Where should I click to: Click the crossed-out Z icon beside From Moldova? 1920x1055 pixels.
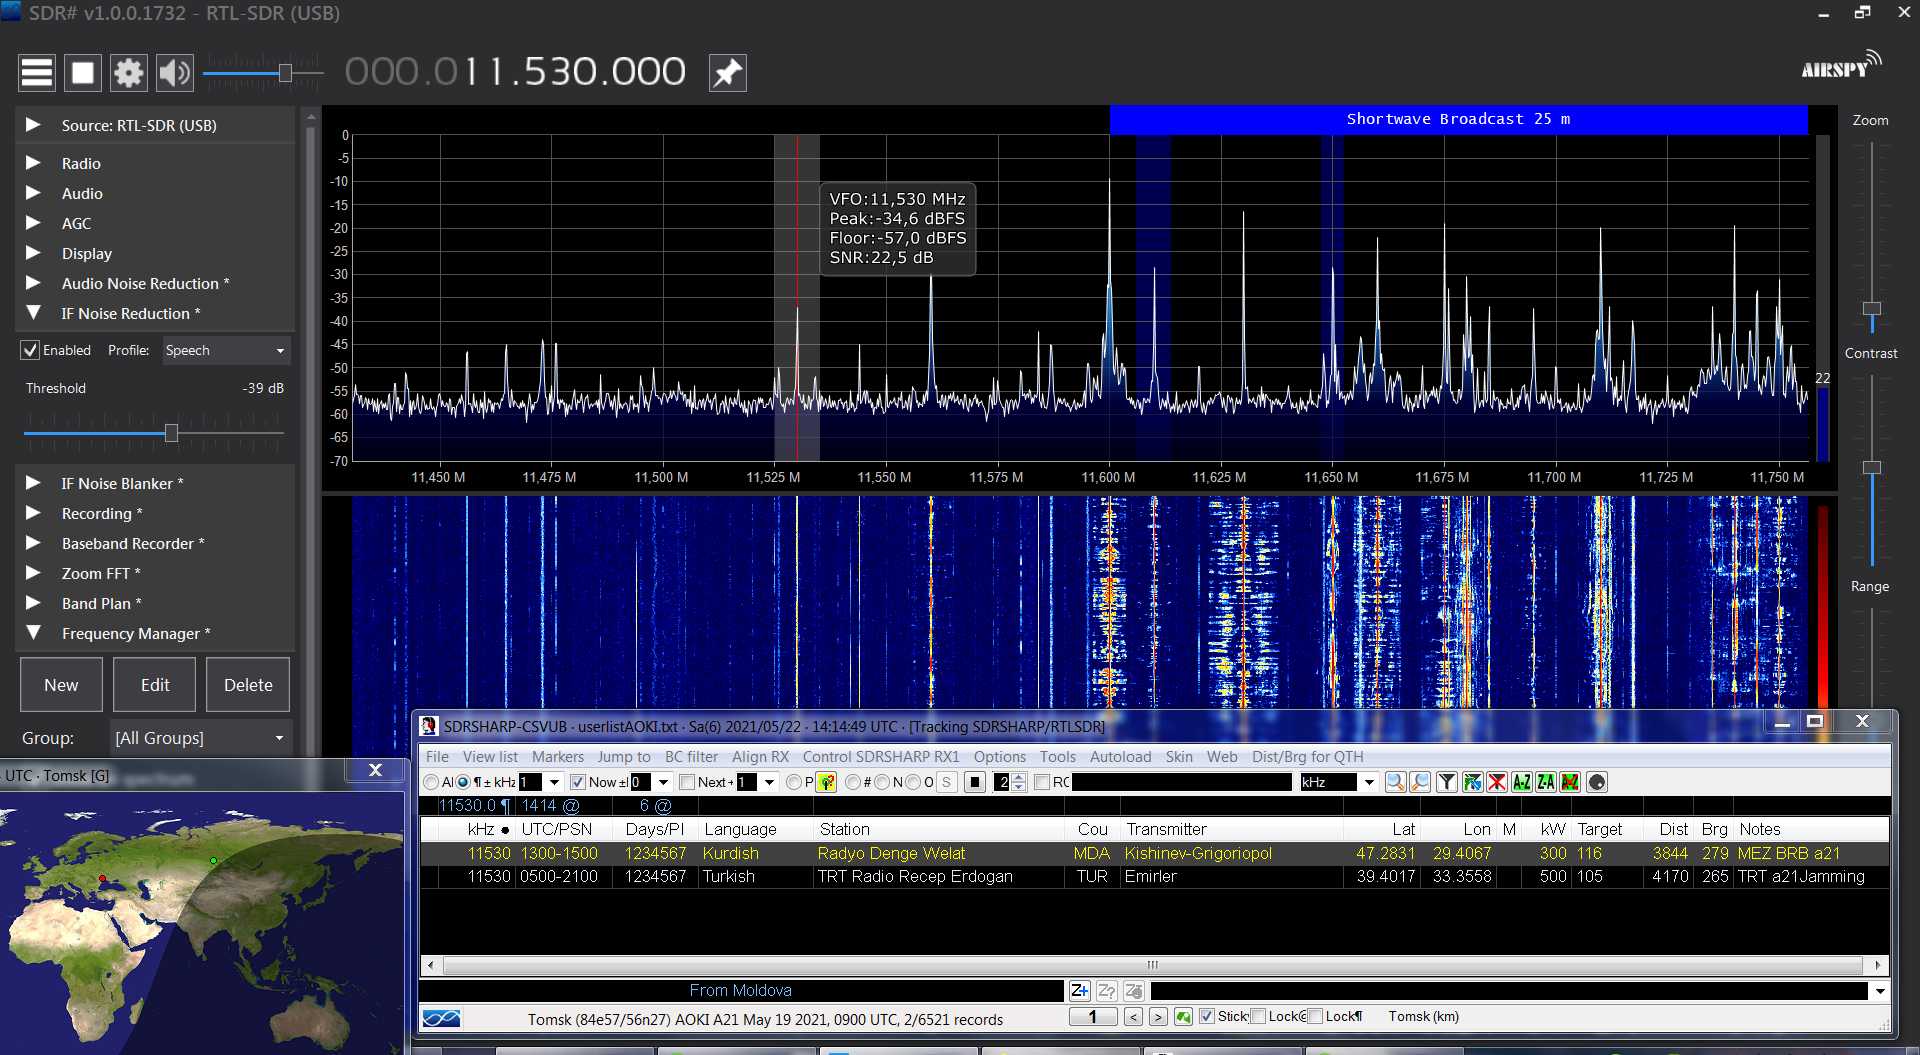[1134, 991]
